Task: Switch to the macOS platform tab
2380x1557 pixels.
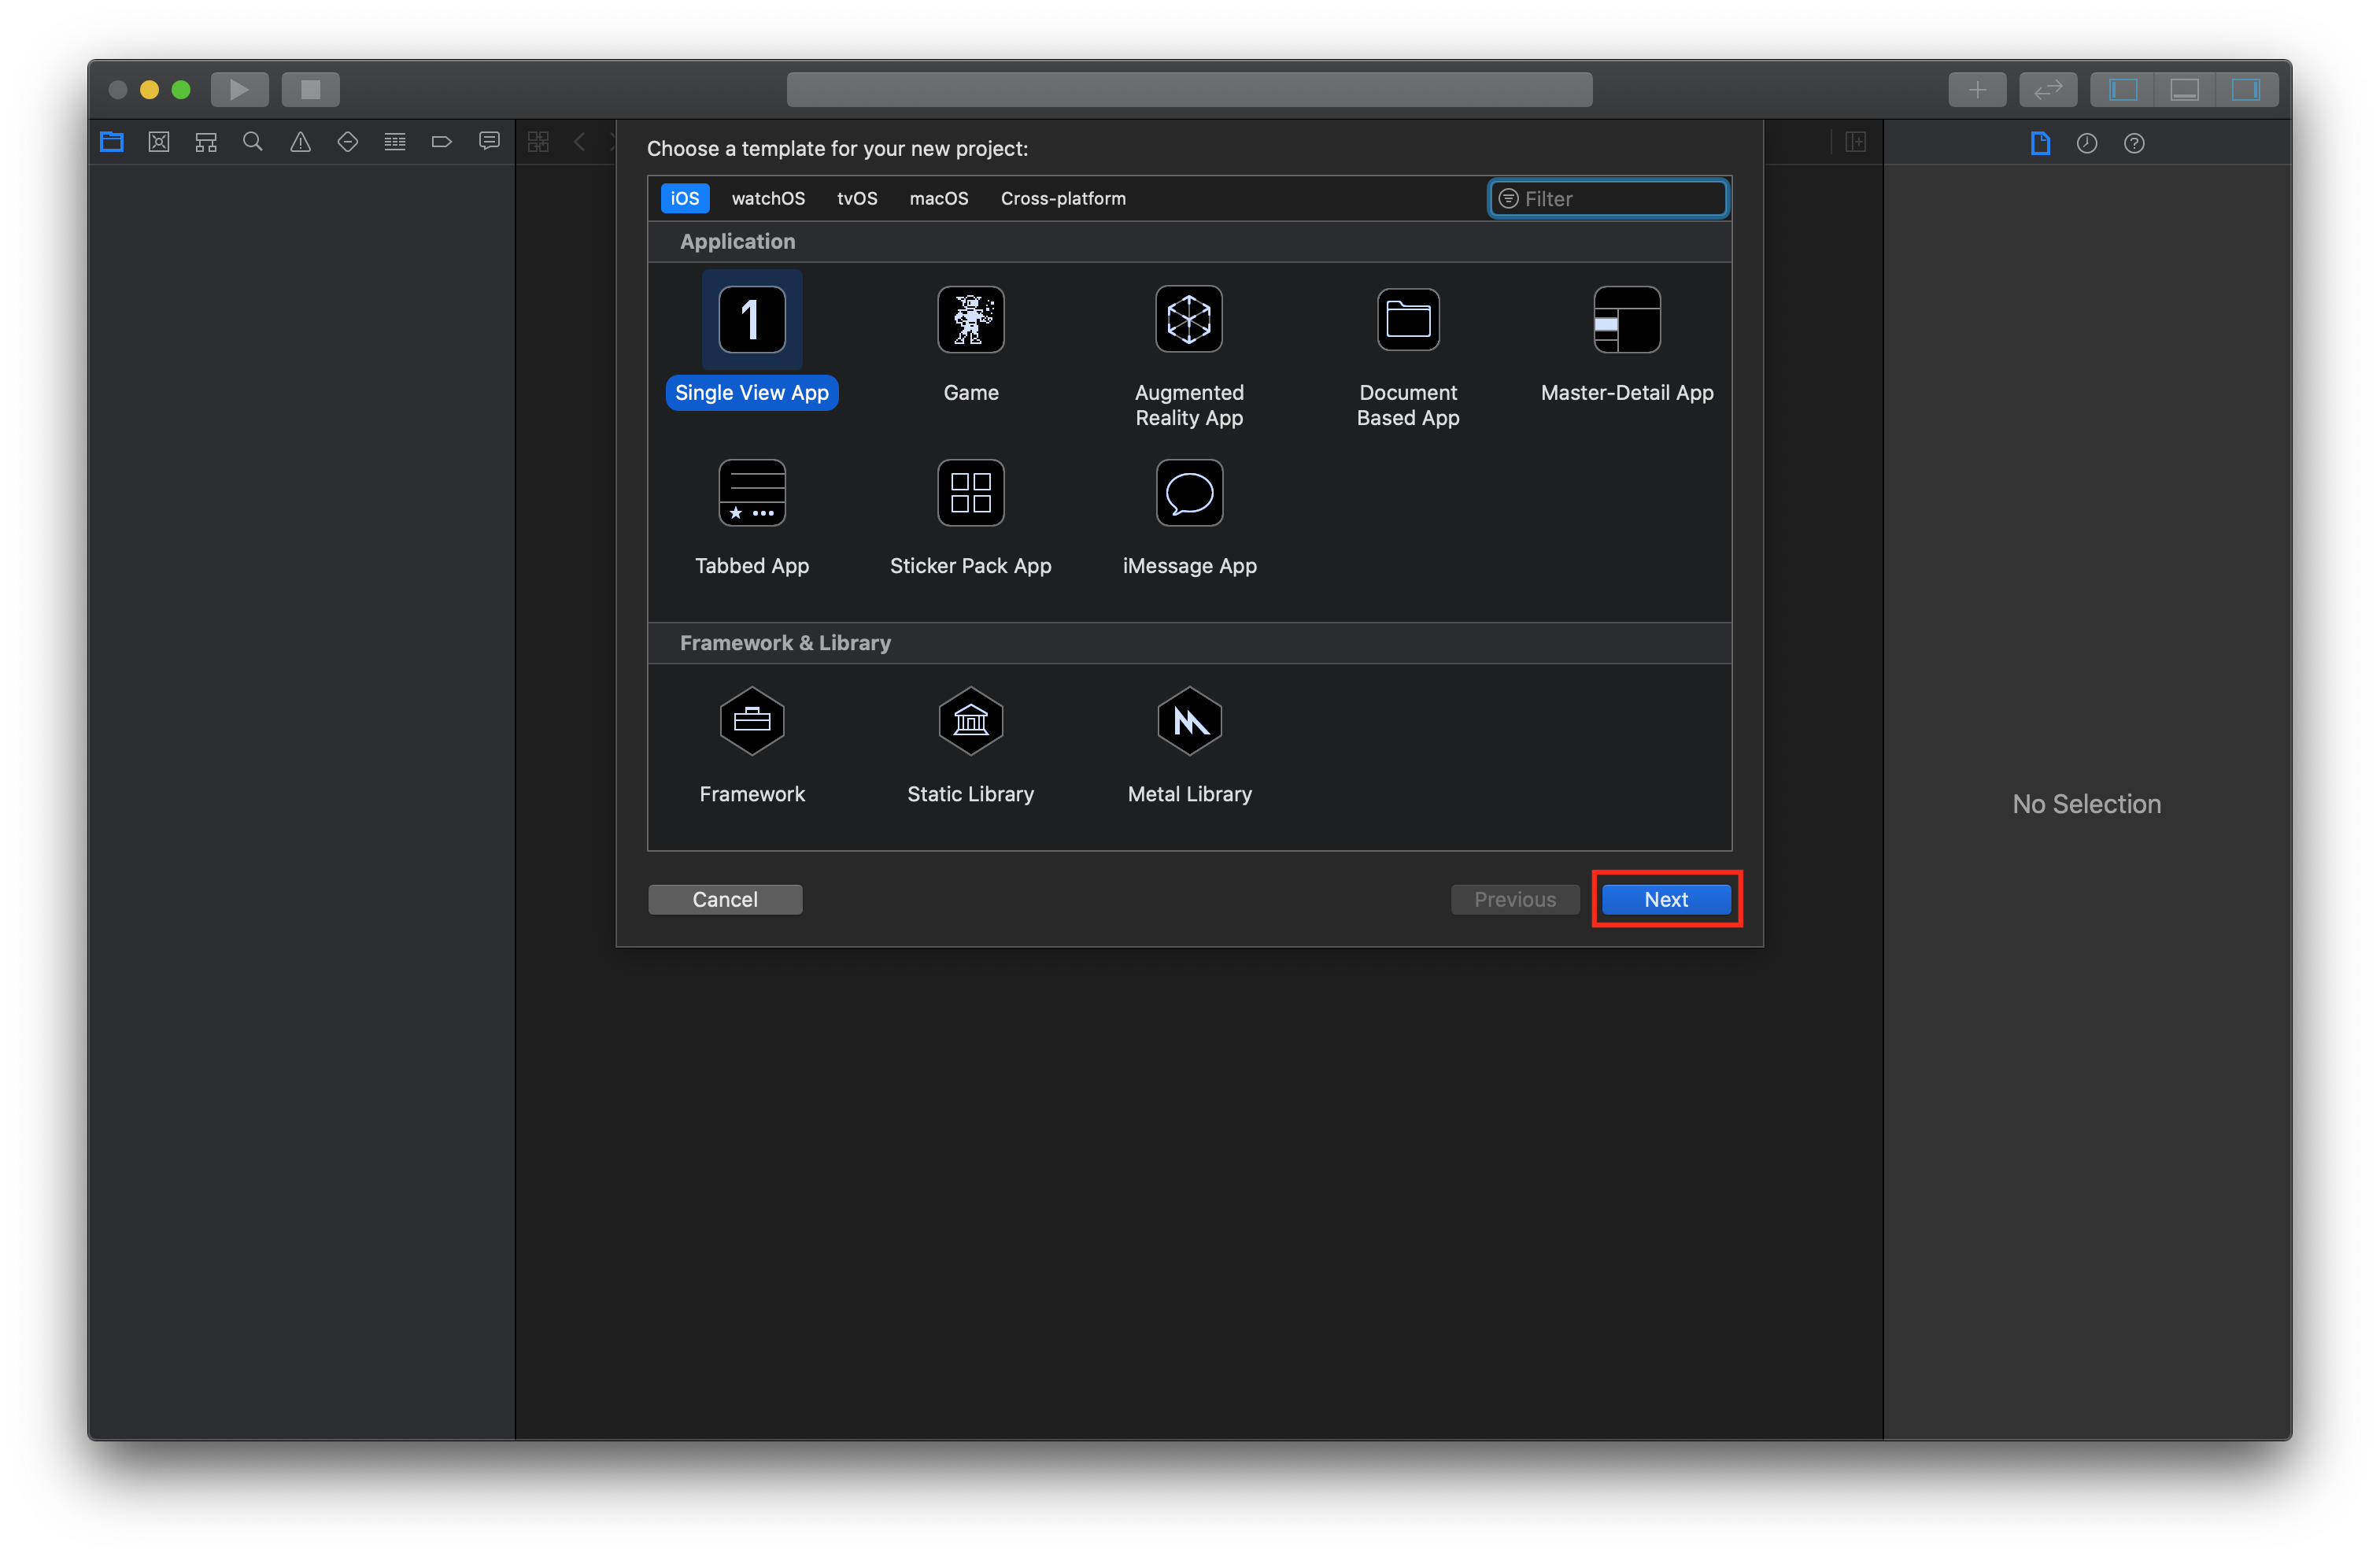Action: click(x=938, y=198)
